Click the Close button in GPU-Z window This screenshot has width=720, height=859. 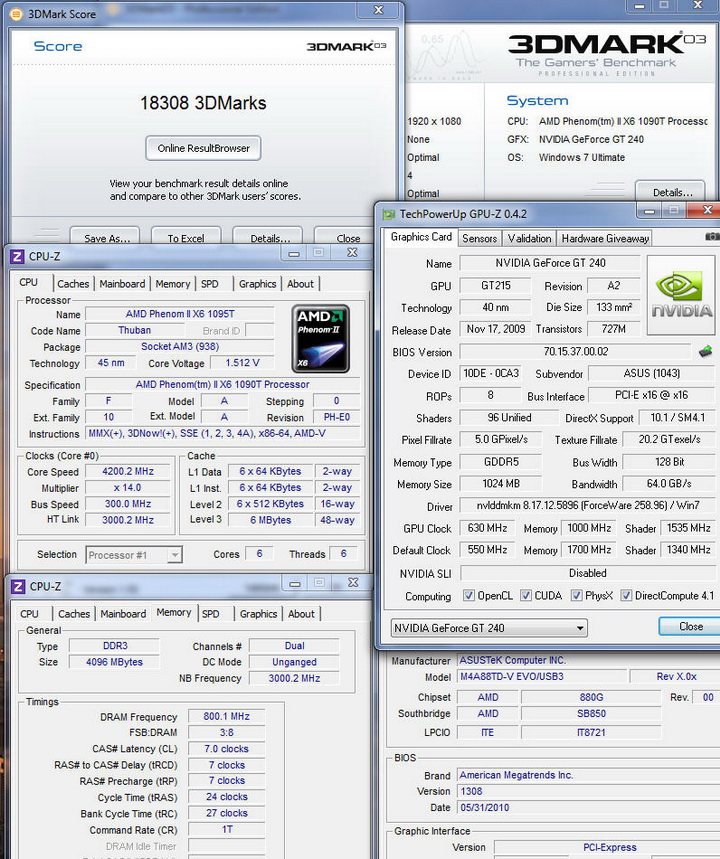click(x=690, y=626)
